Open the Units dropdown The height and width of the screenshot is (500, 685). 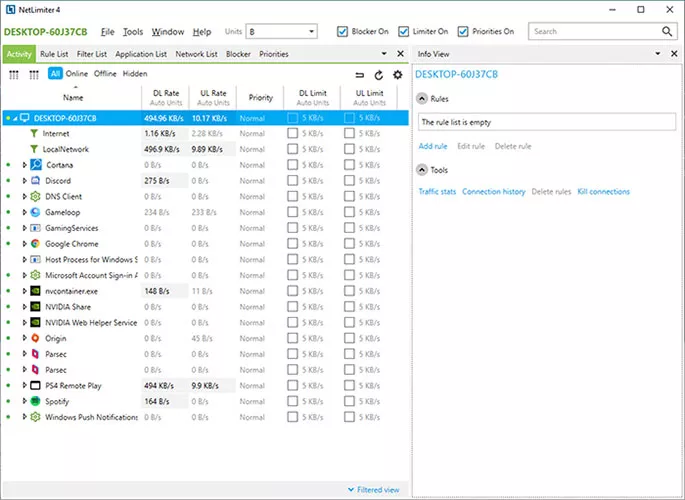(x=281, y=31)
